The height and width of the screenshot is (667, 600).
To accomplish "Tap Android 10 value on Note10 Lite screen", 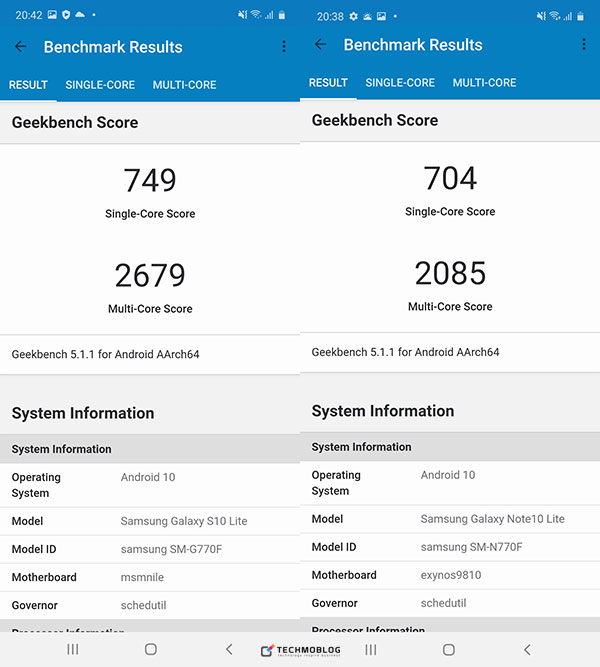I will [448, 475].
